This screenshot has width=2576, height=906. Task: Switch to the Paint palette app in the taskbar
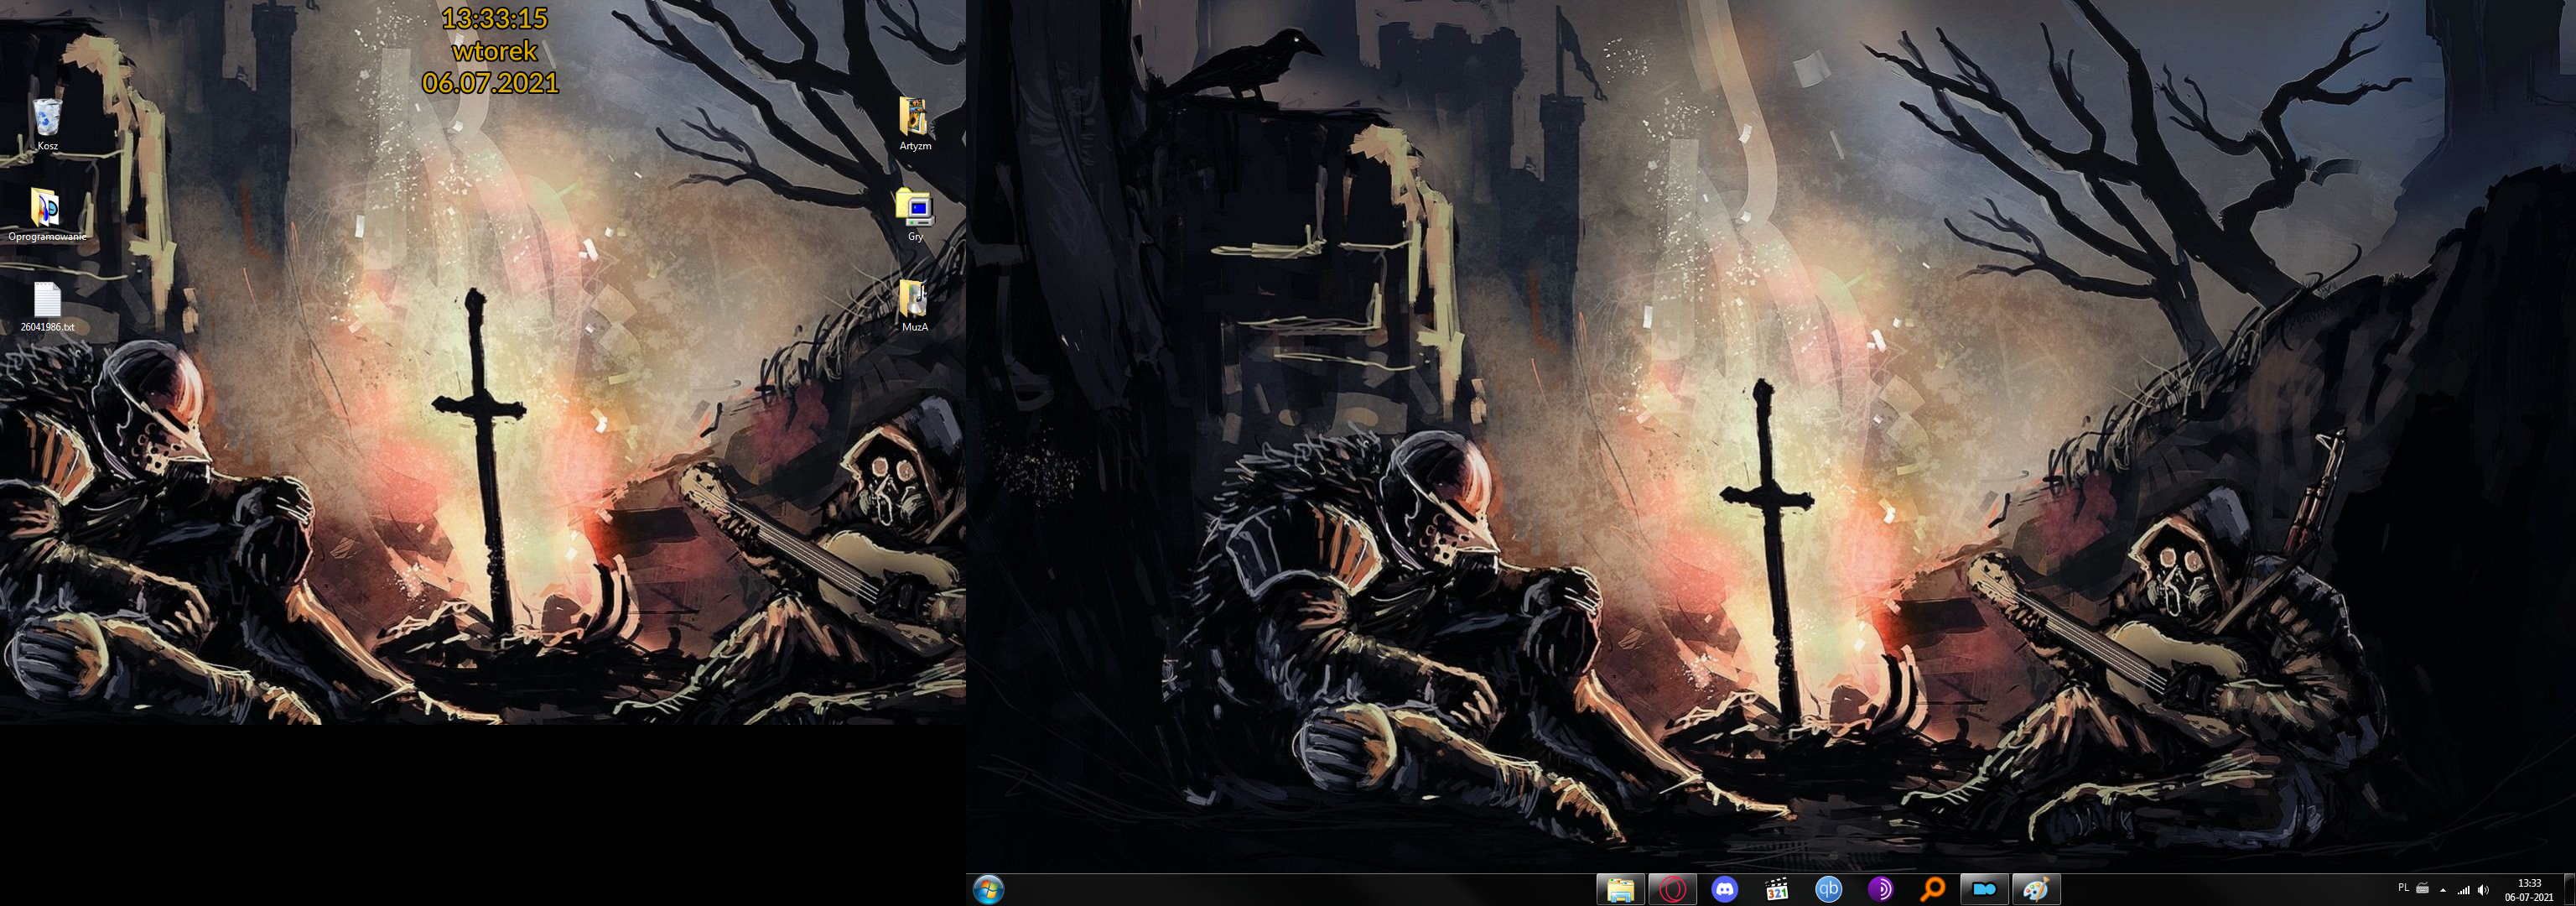[x=2036, y=889]
